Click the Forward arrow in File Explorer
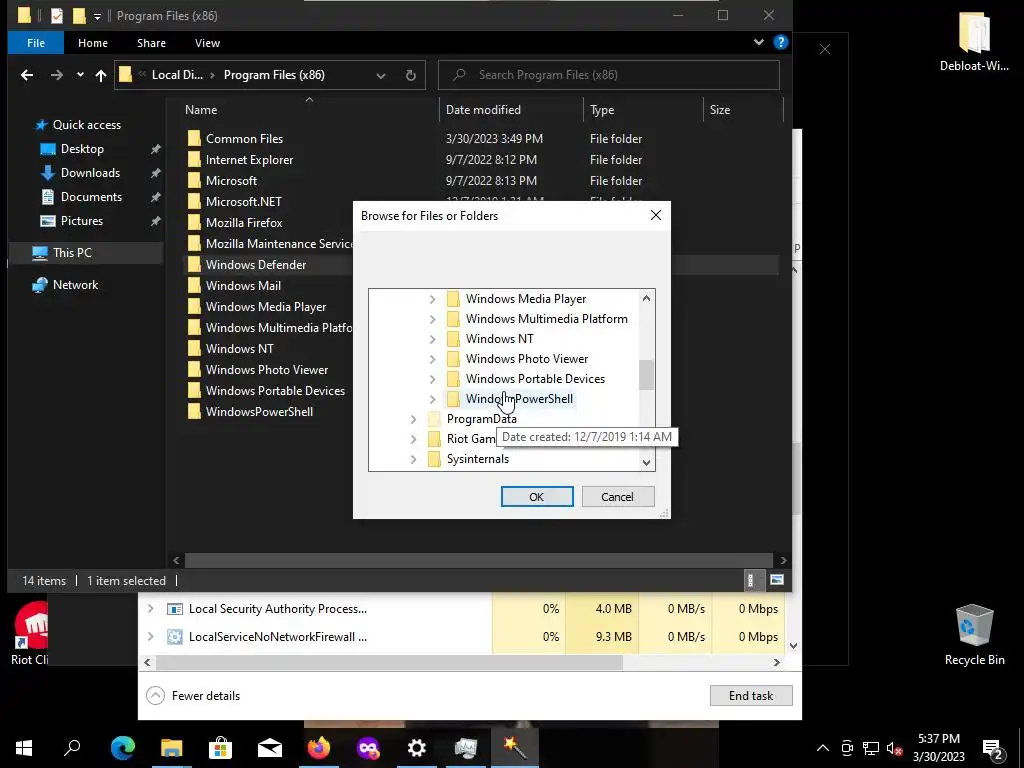This screenshot has height=768, width=1024. (x=57, y=75)
